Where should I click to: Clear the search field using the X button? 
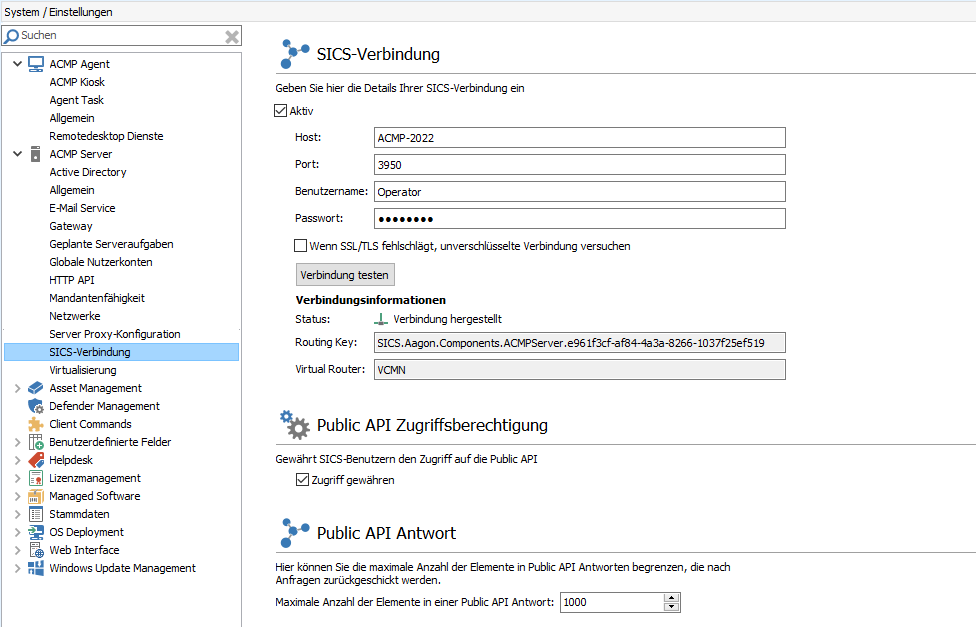pos(231,35)
